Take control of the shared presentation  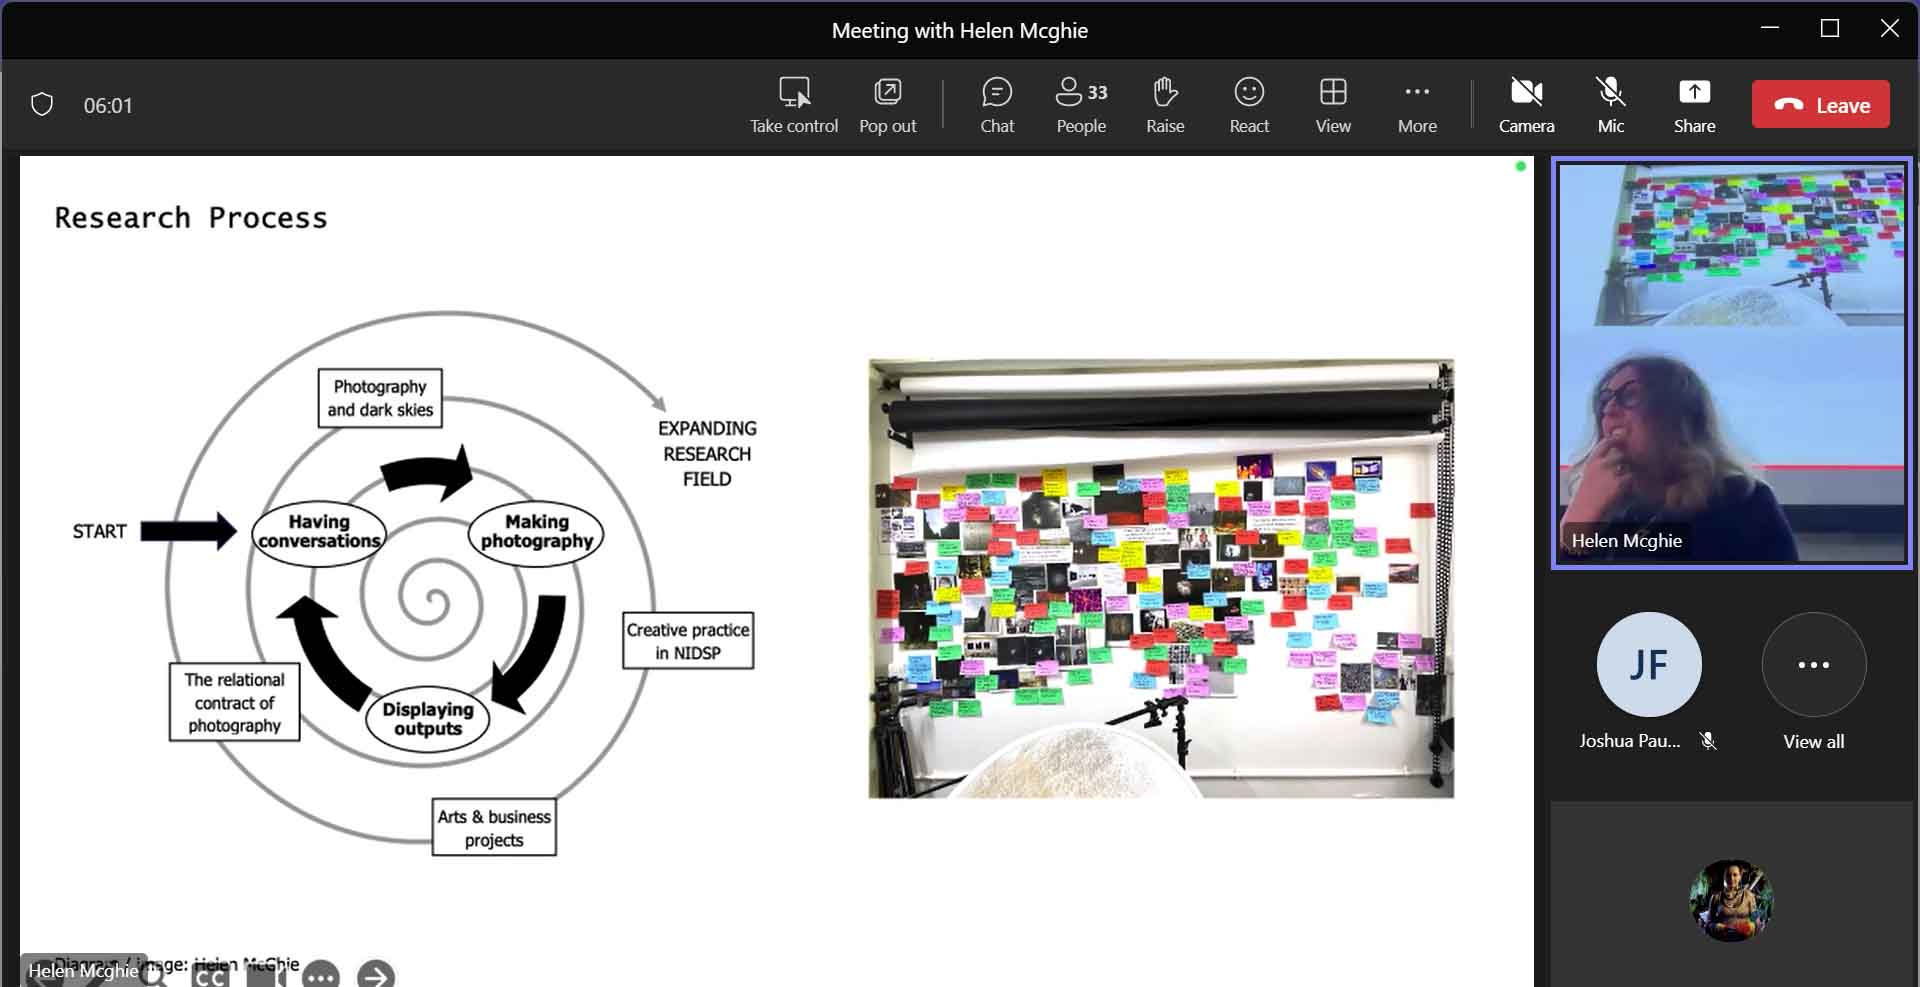(x=794, y=104)
